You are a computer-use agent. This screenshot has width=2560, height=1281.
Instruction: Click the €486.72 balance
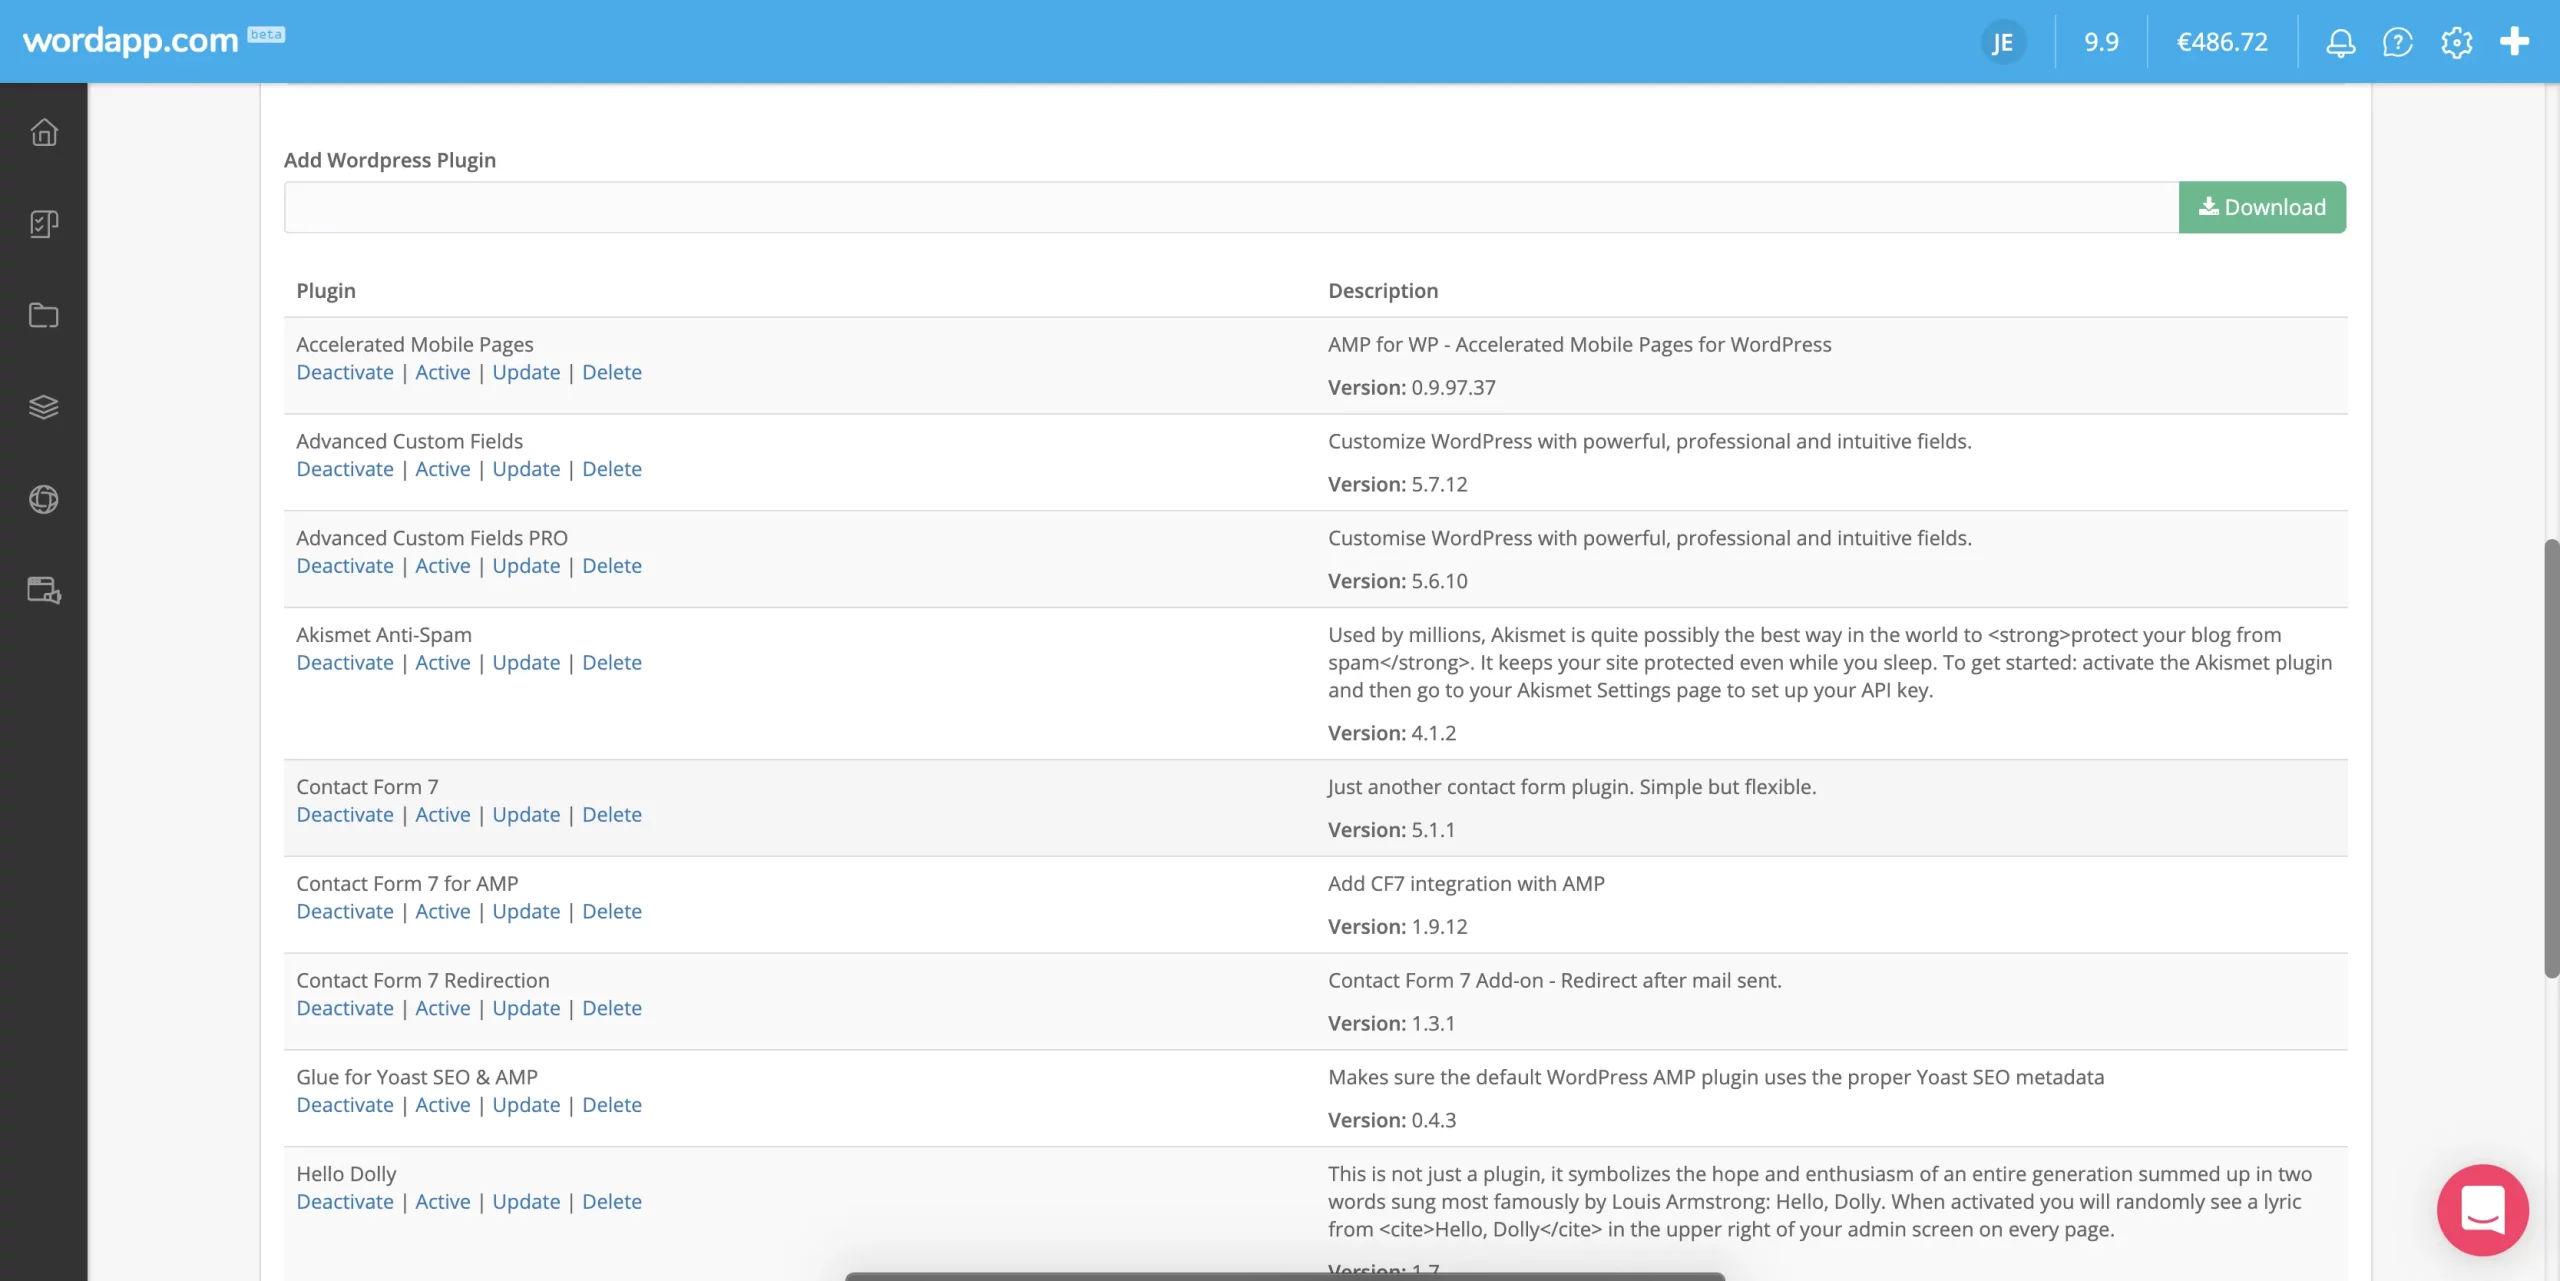[x=2222, y=42]
